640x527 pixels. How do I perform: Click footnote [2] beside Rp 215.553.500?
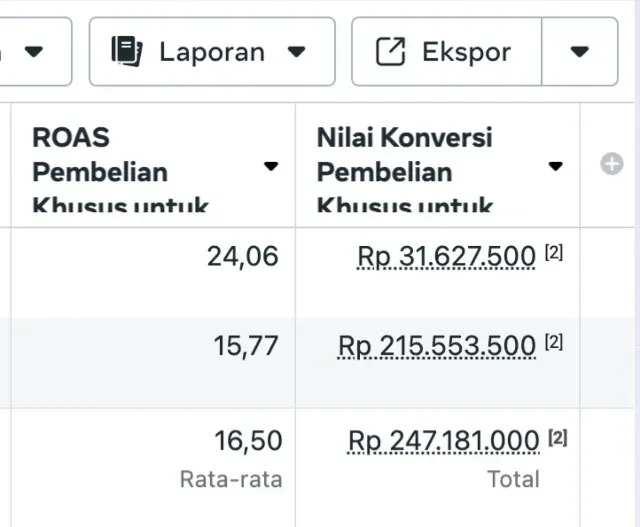click(554, 343)
